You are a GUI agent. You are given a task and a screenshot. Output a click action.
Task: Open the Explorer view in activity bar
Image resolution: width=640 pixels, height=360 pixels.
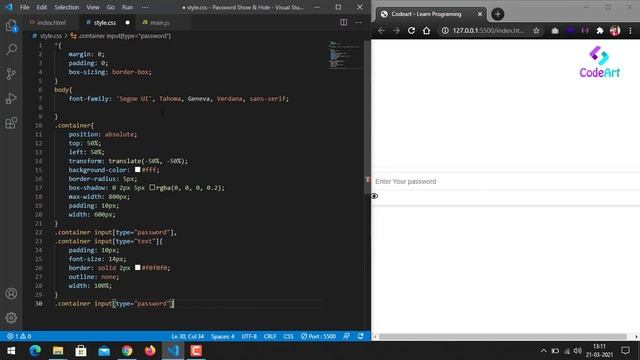(x=11, y=26)
